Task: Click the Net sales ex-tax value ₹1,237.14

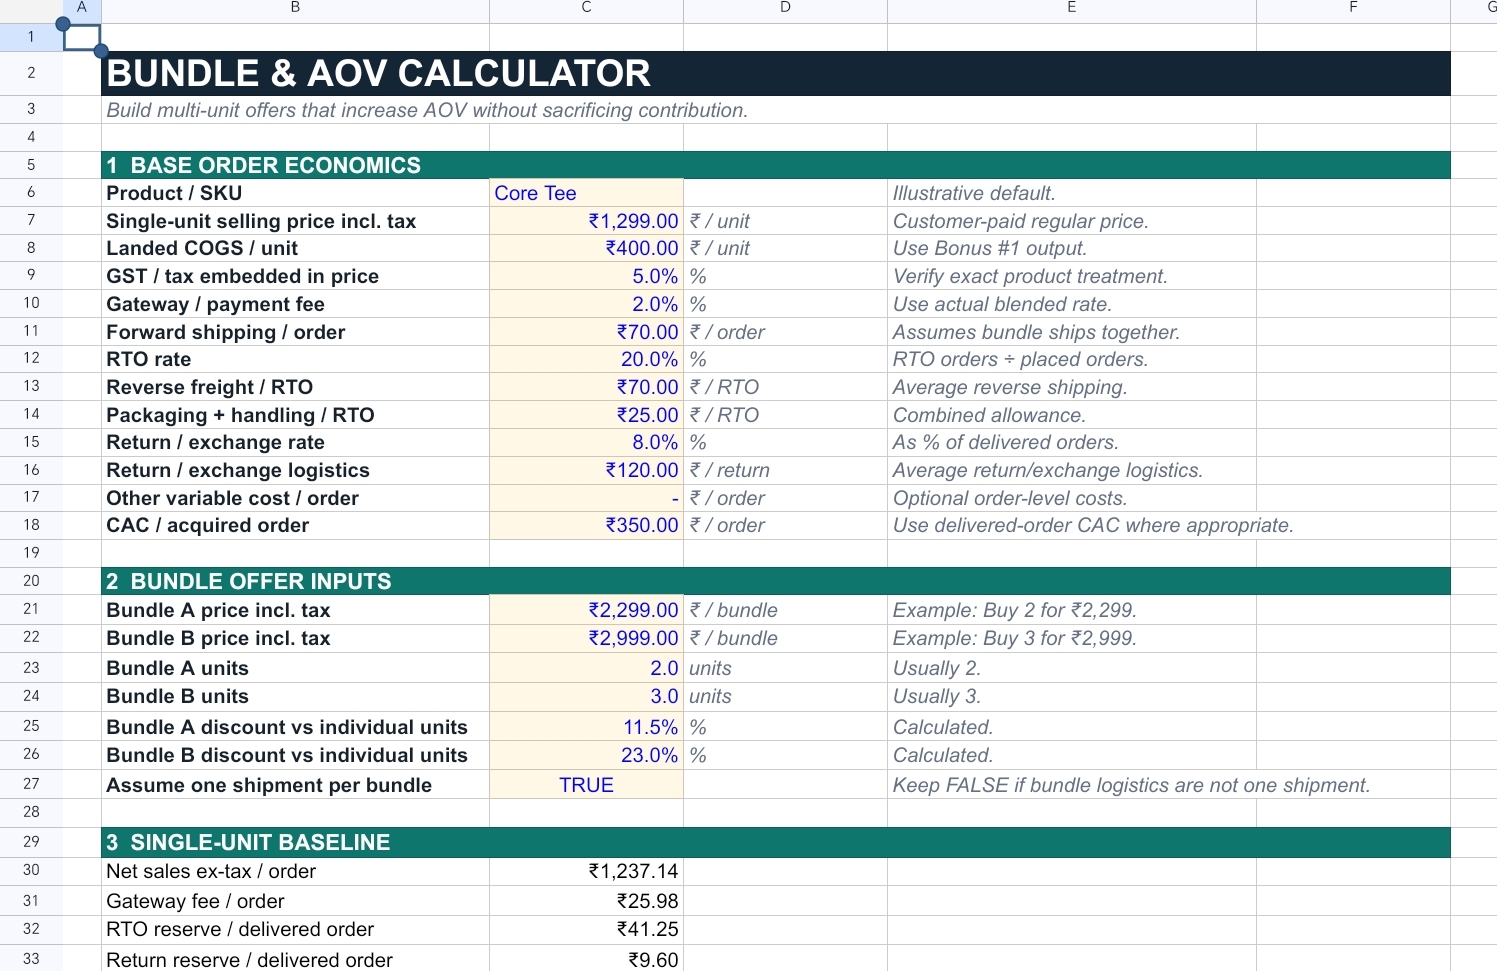Action: pyautogui.click(x=633, y=871)
